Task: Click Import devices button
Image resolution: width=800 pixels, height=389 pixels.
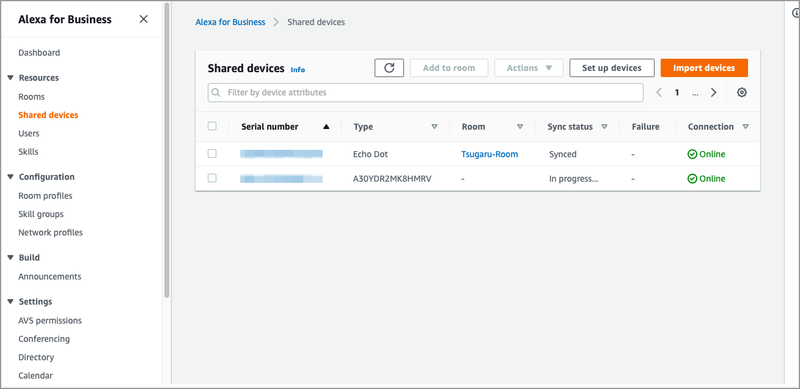Action: (704, 68)
